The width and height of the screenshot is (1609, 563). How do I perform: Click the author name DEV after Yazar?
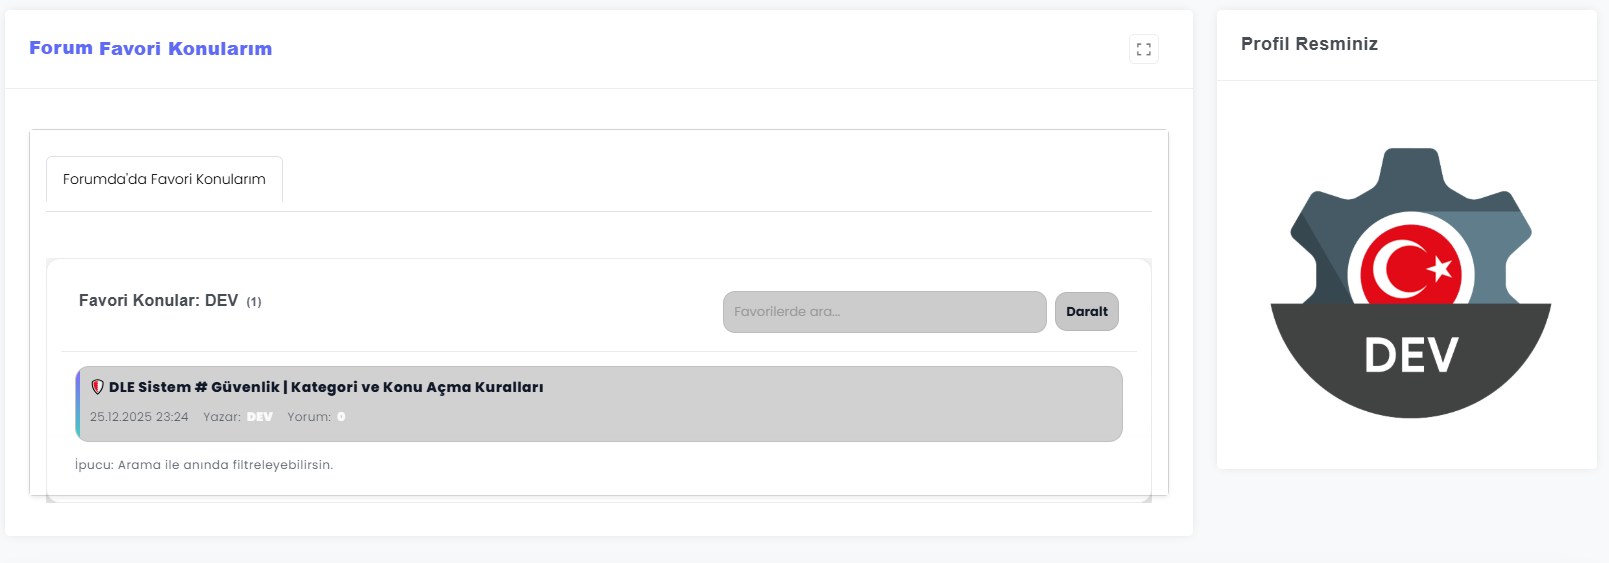coord(260,417)
